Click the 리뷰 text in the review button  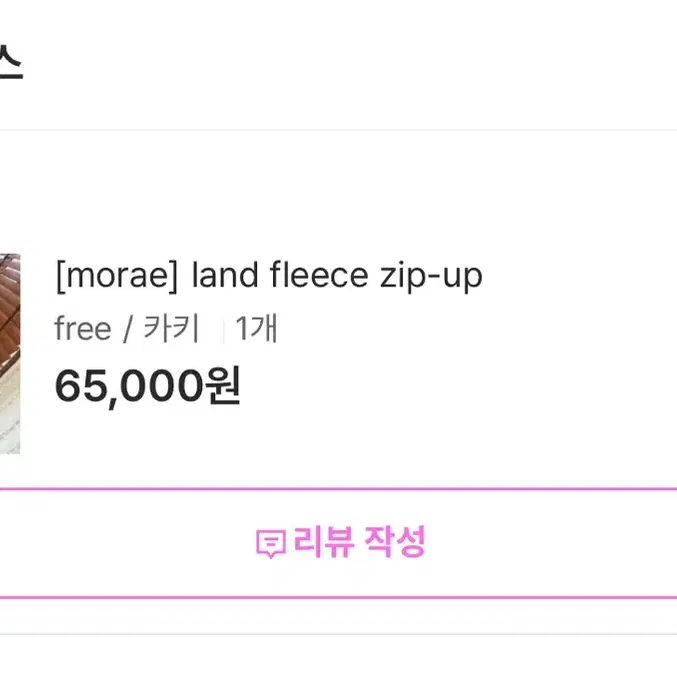[x=319, y=542]
